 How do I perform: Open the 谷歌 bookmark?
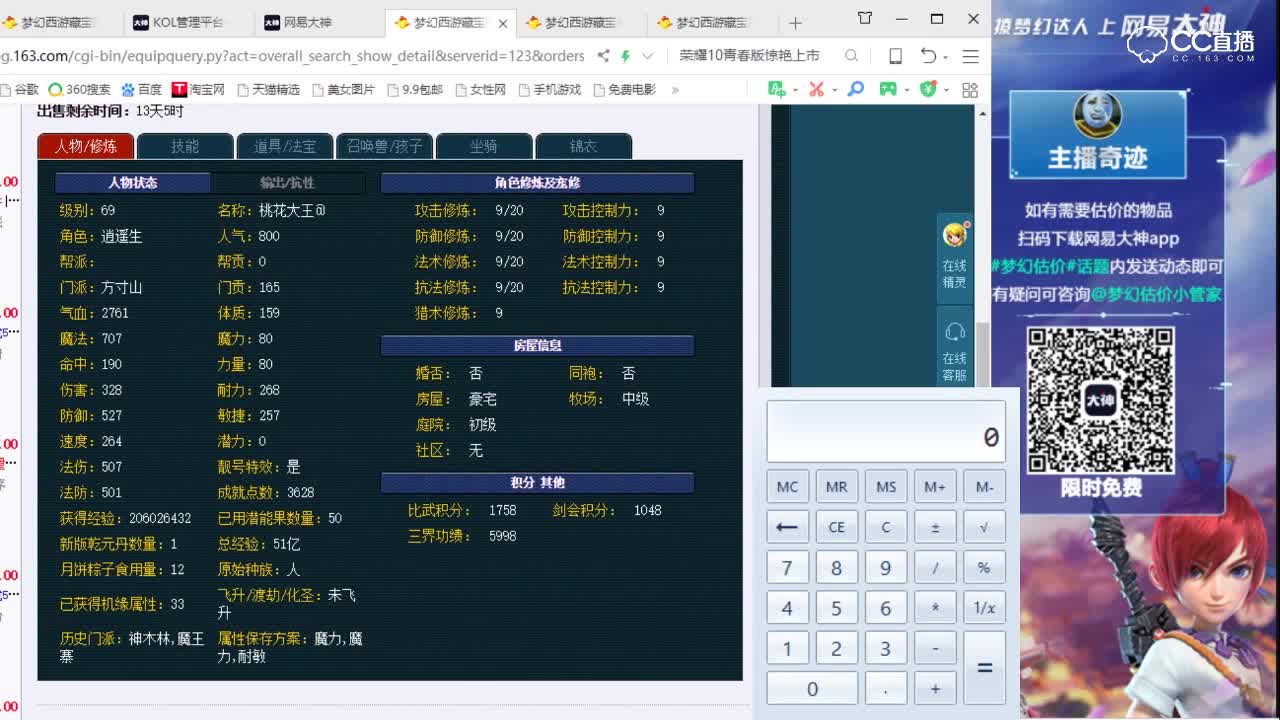click(x=20, y=90)
